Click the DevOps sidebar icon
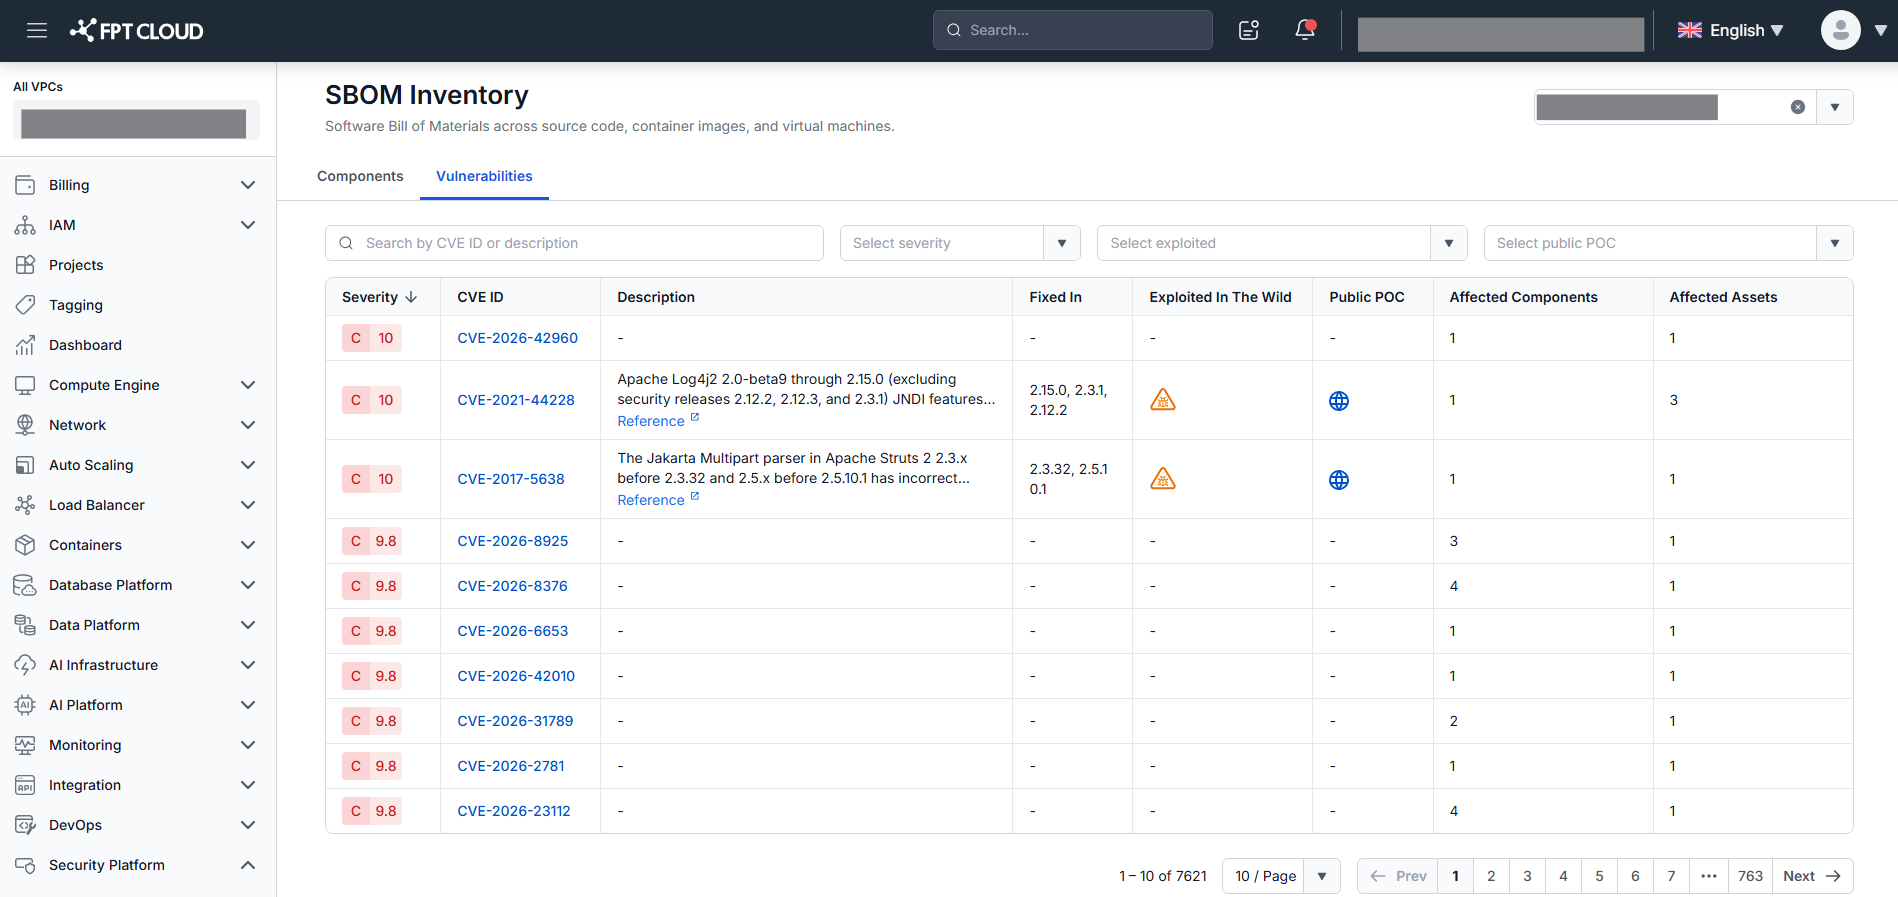The height and width of the screenshot is (897, 1898). [x=25, y=825]
